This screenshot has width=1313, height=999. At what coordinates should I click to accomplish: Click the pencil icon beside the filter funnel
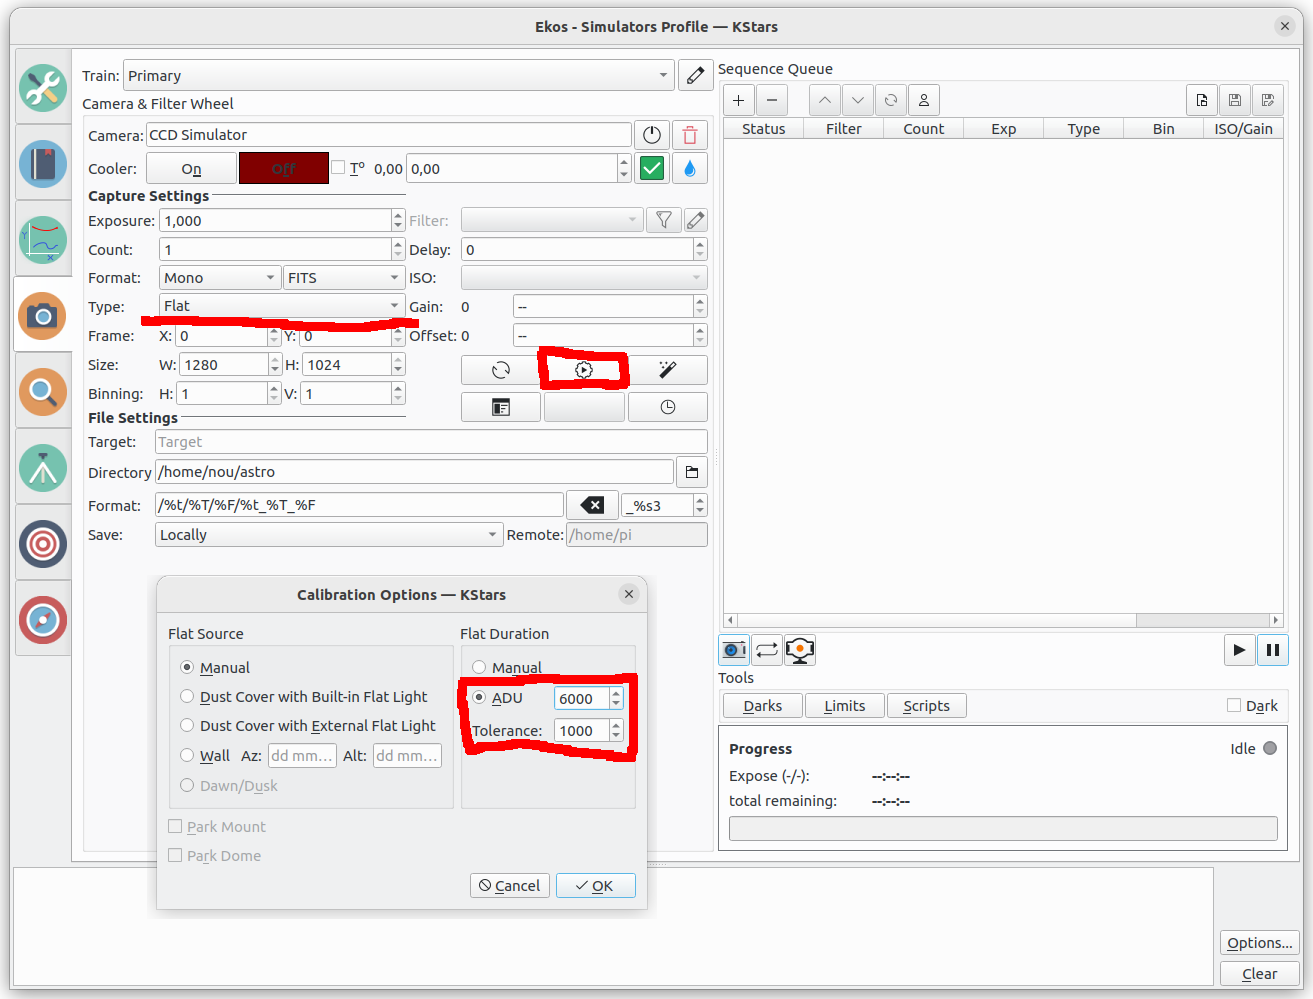click(x=696, y=220)
